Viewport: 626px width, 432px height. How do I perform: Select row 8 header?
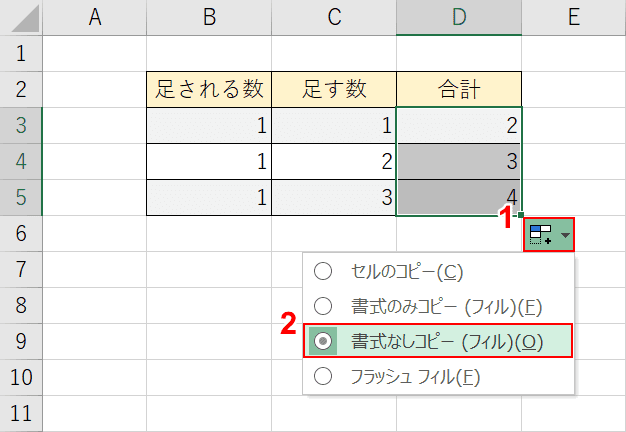coord(21,305)
